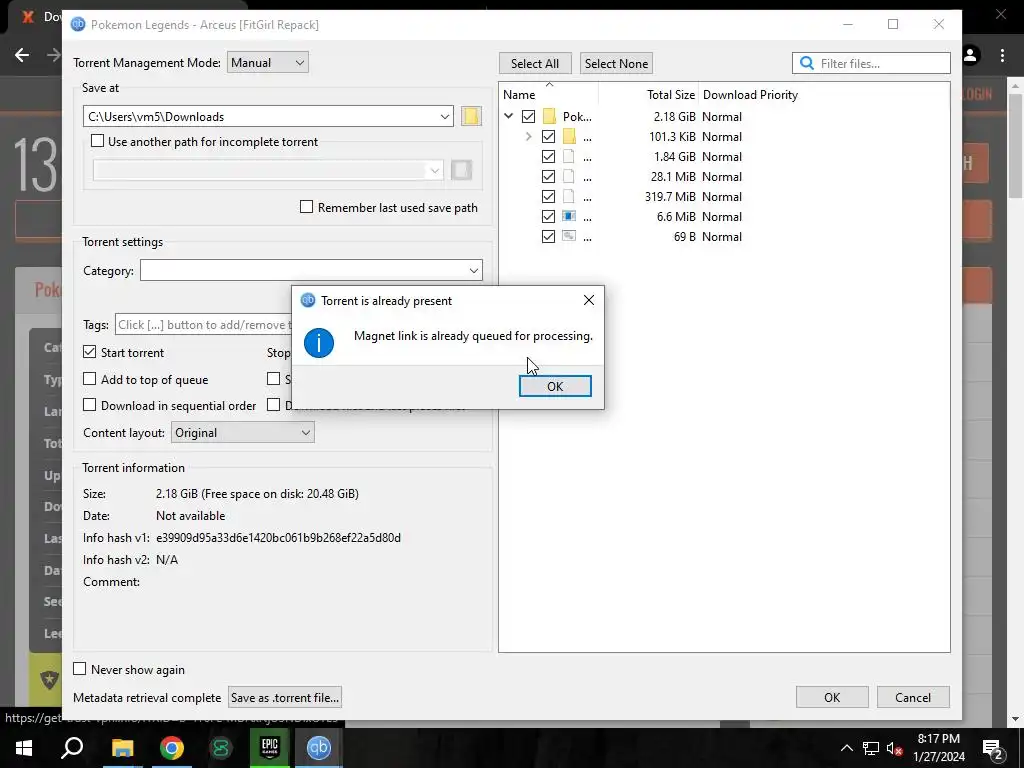Click the blue information icon in the dialog
The width and height of the screenshot is (1024, 768).
point(319,343)
